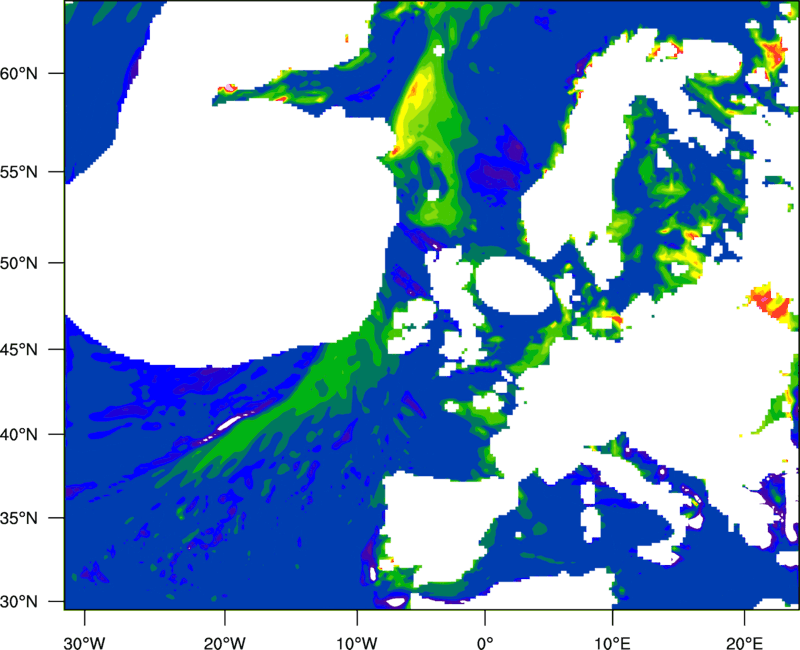
Task: Click the 10°W longitude label
Action: (357, 643)
